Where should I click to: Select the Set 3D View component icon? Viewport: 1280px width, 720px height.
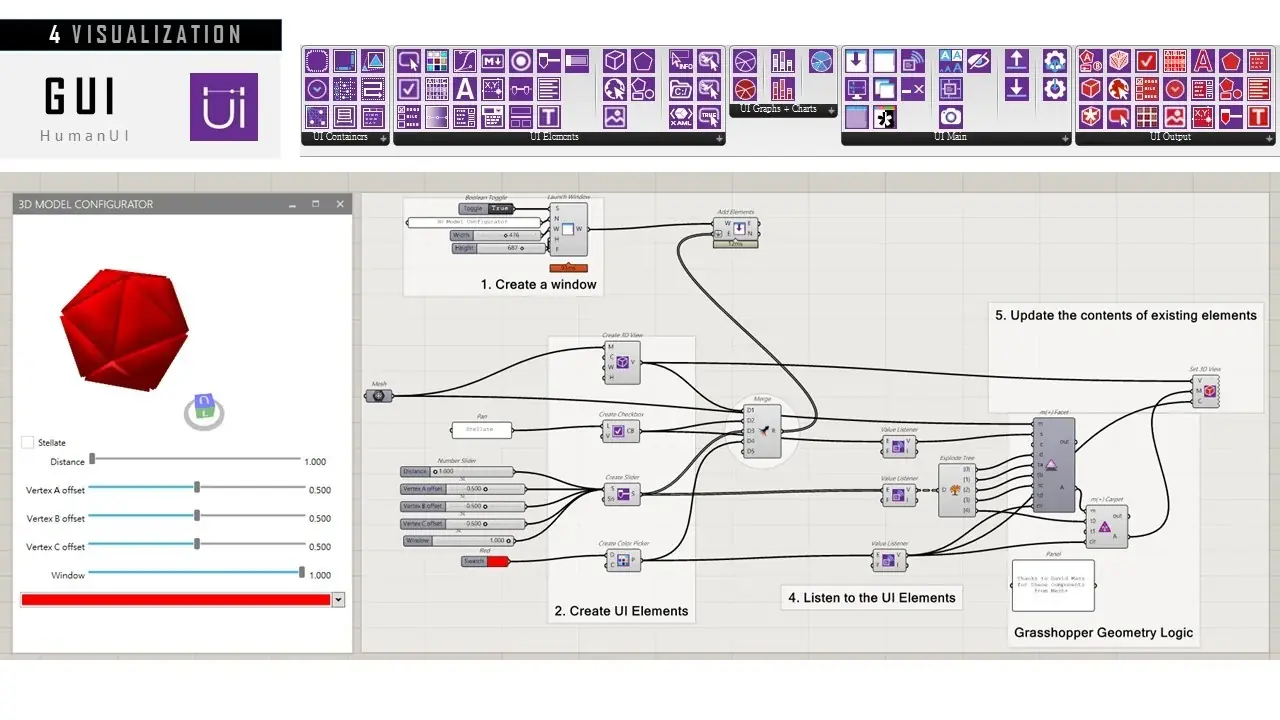coord(1210,390)
